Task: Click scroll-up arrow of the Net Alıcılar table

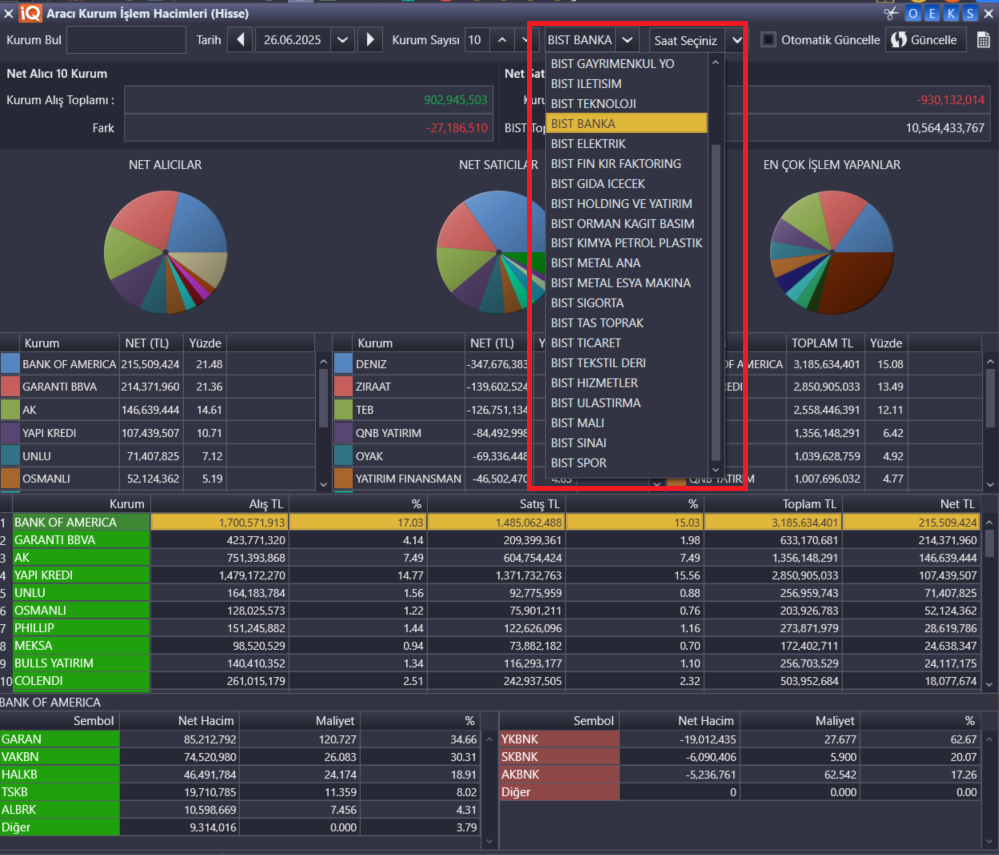Action: [323, 362]
